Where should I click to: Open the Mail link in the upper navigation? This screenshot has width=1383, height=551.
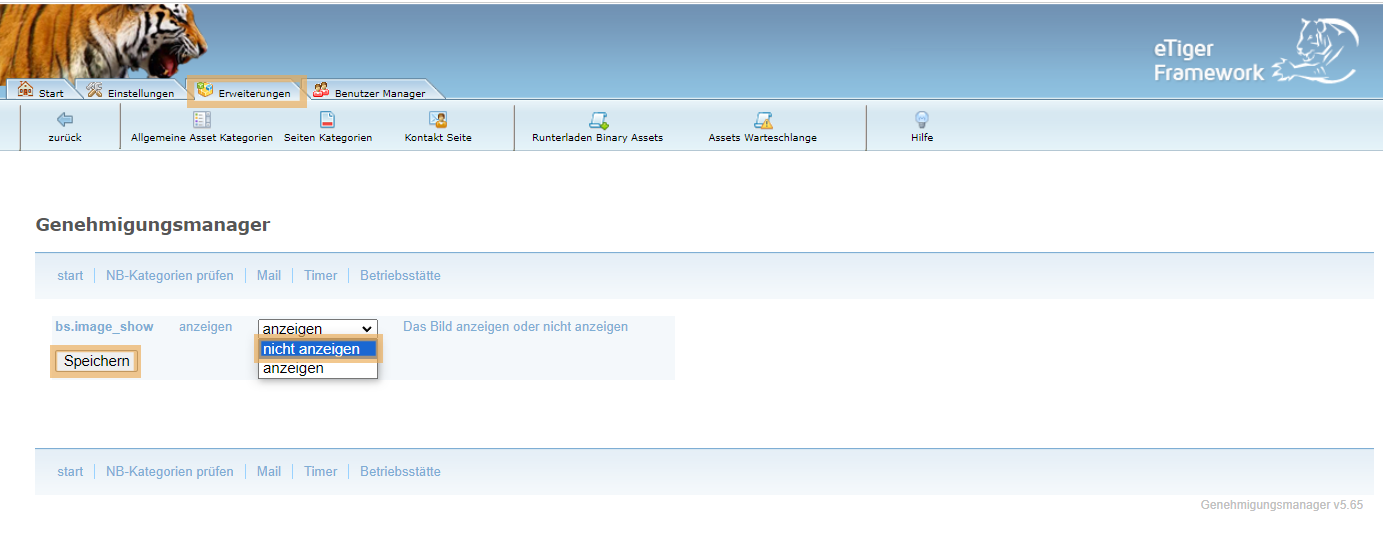[x=268, y=275]
